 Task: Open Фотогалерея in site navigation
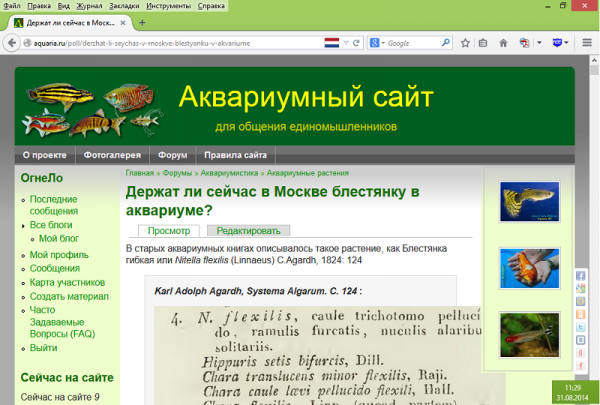[x=112, y=155]
